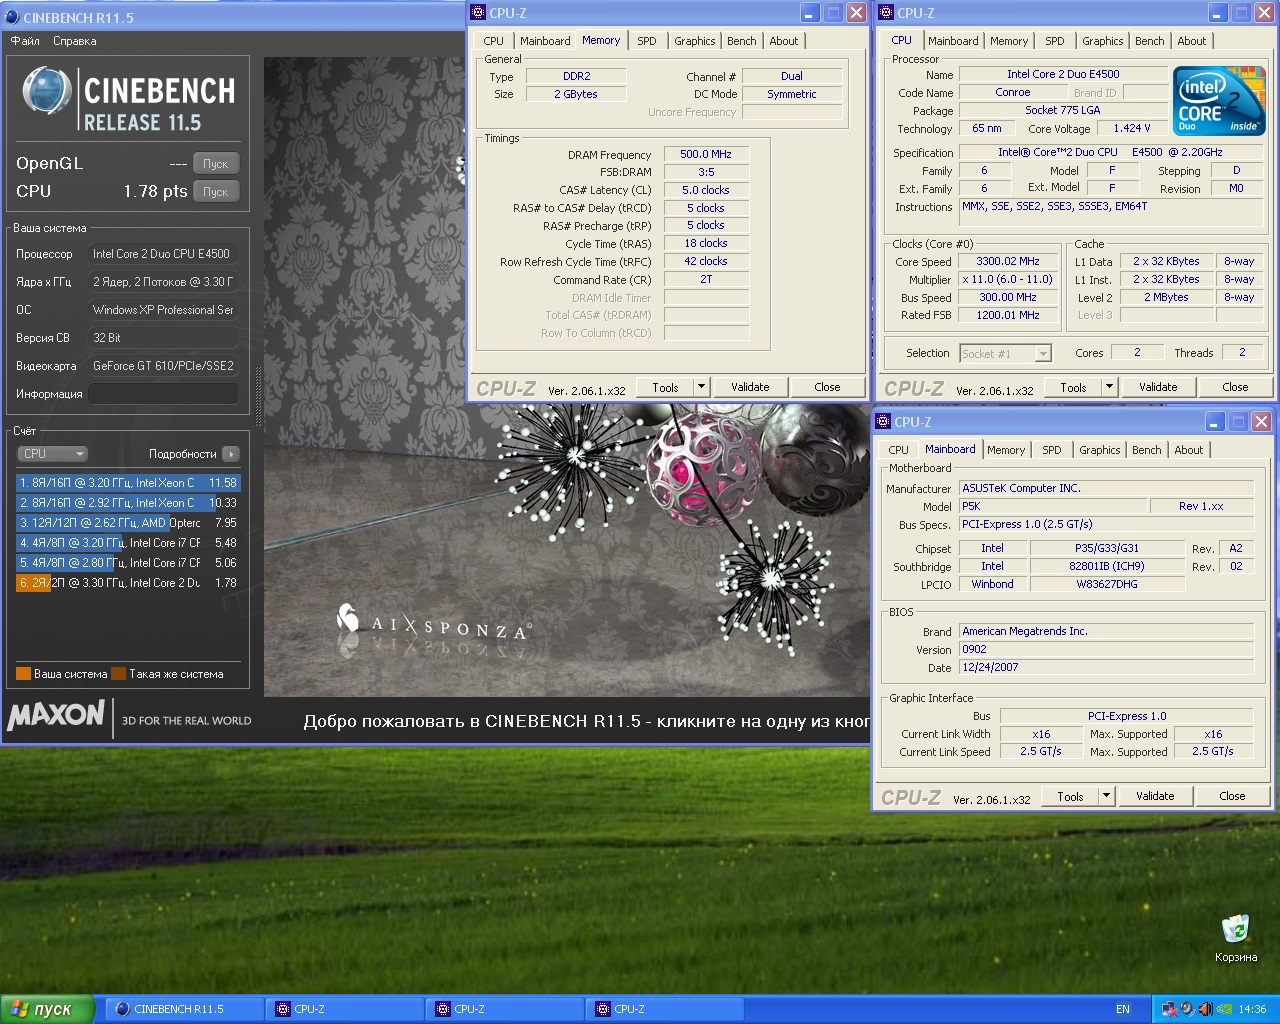Open CPU tab in the Mainboard CPU-Z window
Image resolution: width=1280 pixels, height=1024 pixels.
(899, 450)
